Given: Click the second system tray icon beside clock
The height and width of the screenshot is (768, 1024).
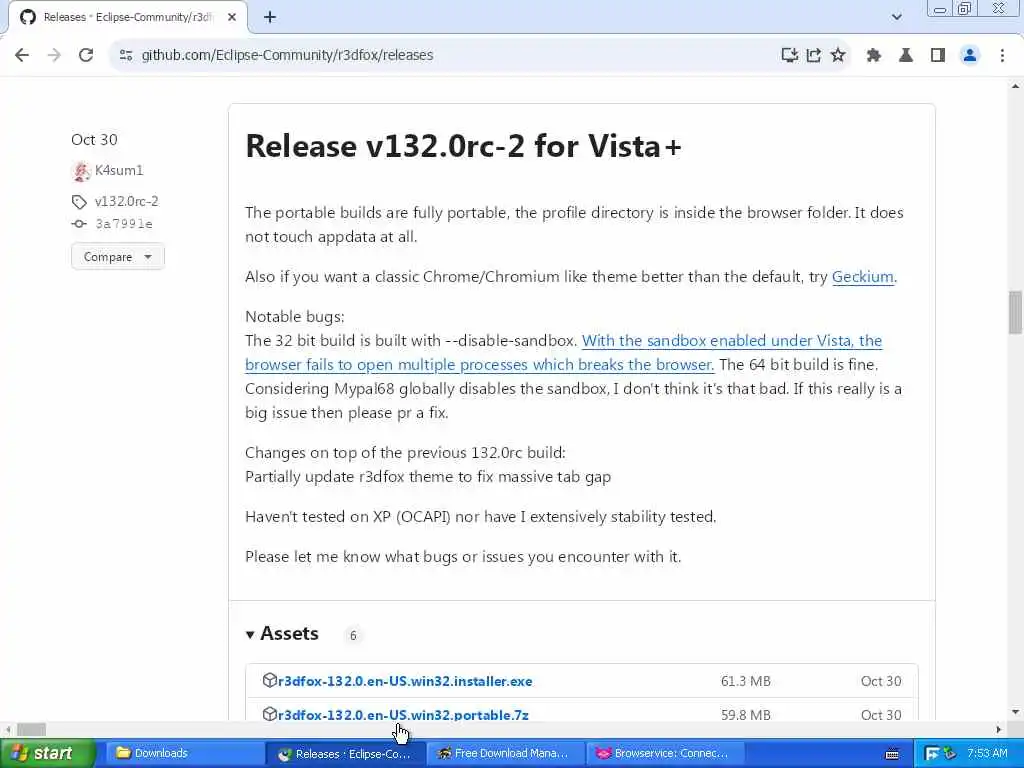Looking at the screenshot, I should coord(950,754).
